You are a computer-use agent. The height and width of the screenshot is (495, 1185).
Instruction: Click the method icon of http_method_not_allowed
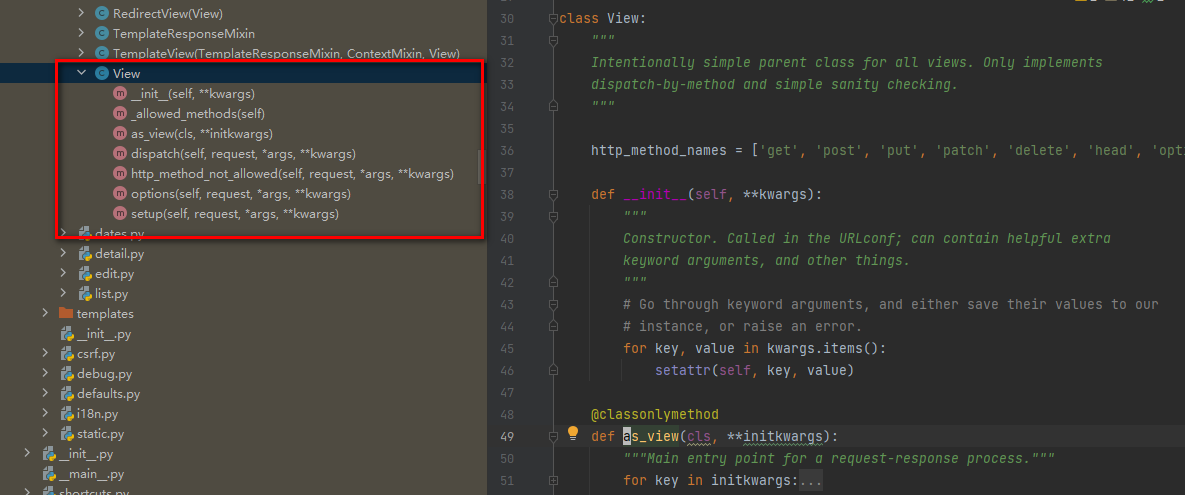pos(119,174)
